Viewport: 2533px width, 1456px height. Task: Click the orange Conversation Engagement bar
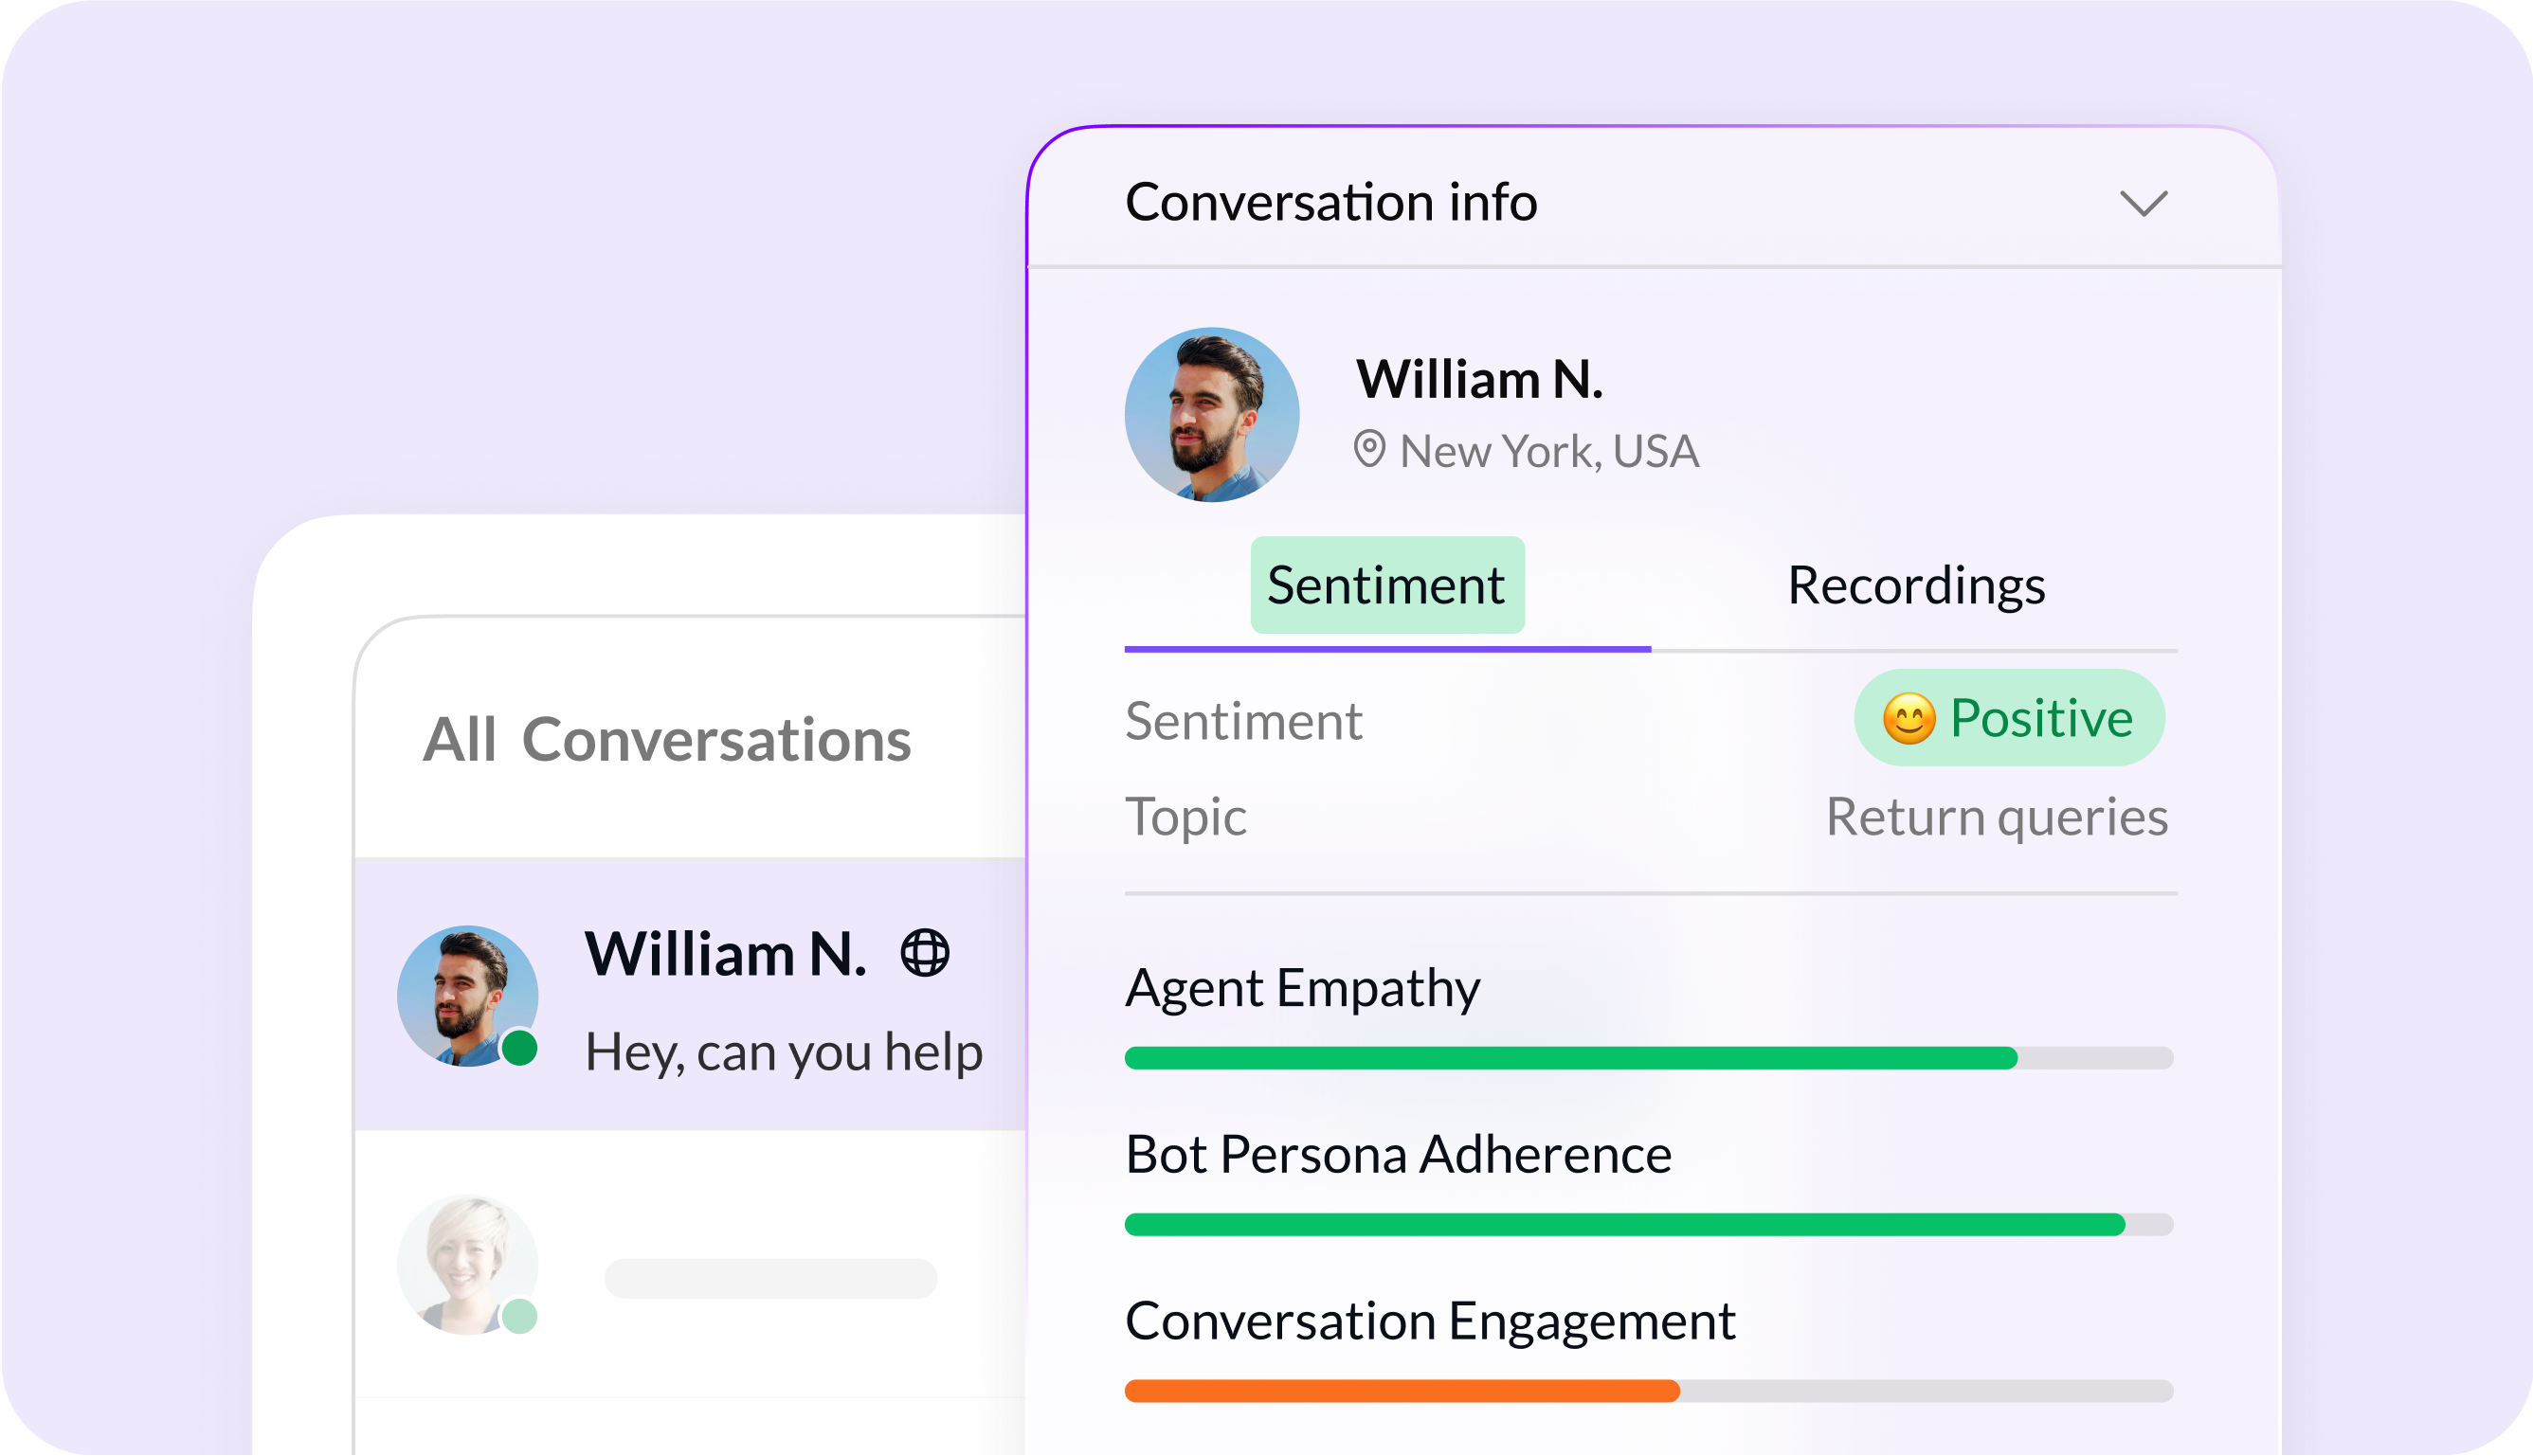point(1402,1391)
